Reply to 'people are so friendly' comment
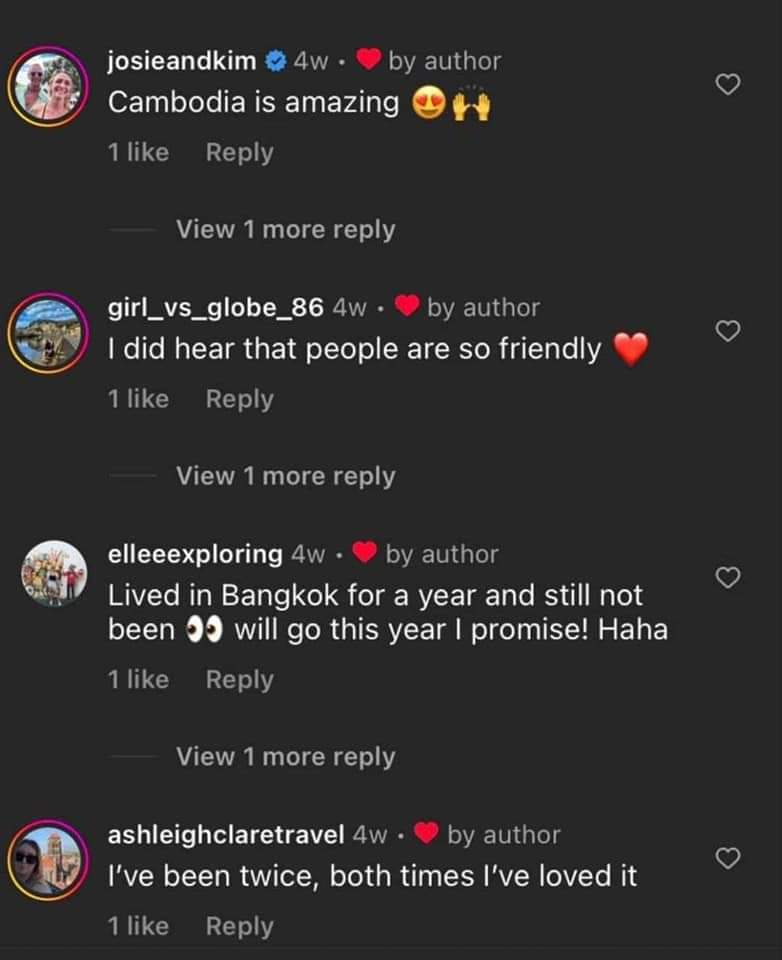The image size is (782, 960). click(239, 399)
